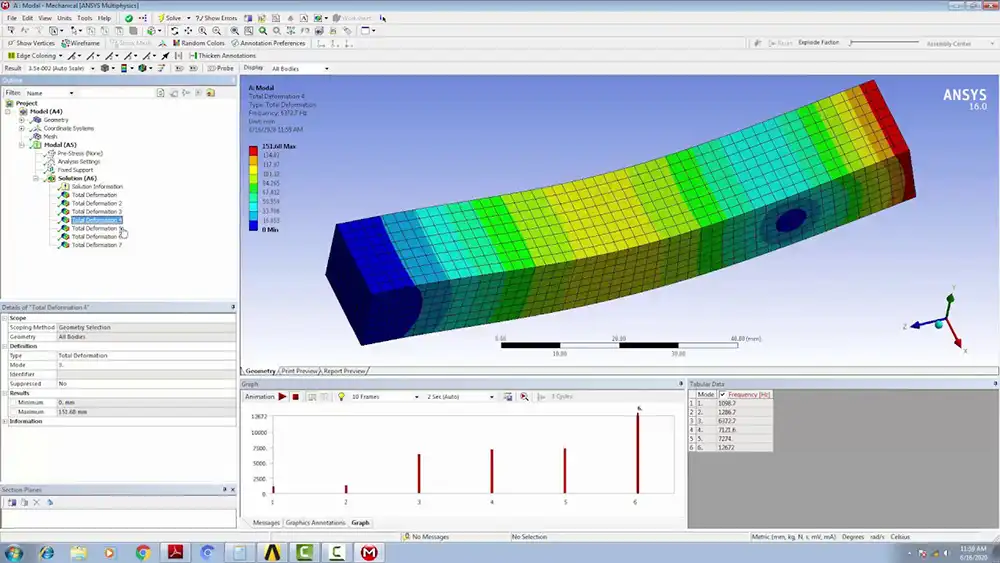Switch to the Print Preview tab
The image size is (1000, 563).
click(x=299, y=371)
